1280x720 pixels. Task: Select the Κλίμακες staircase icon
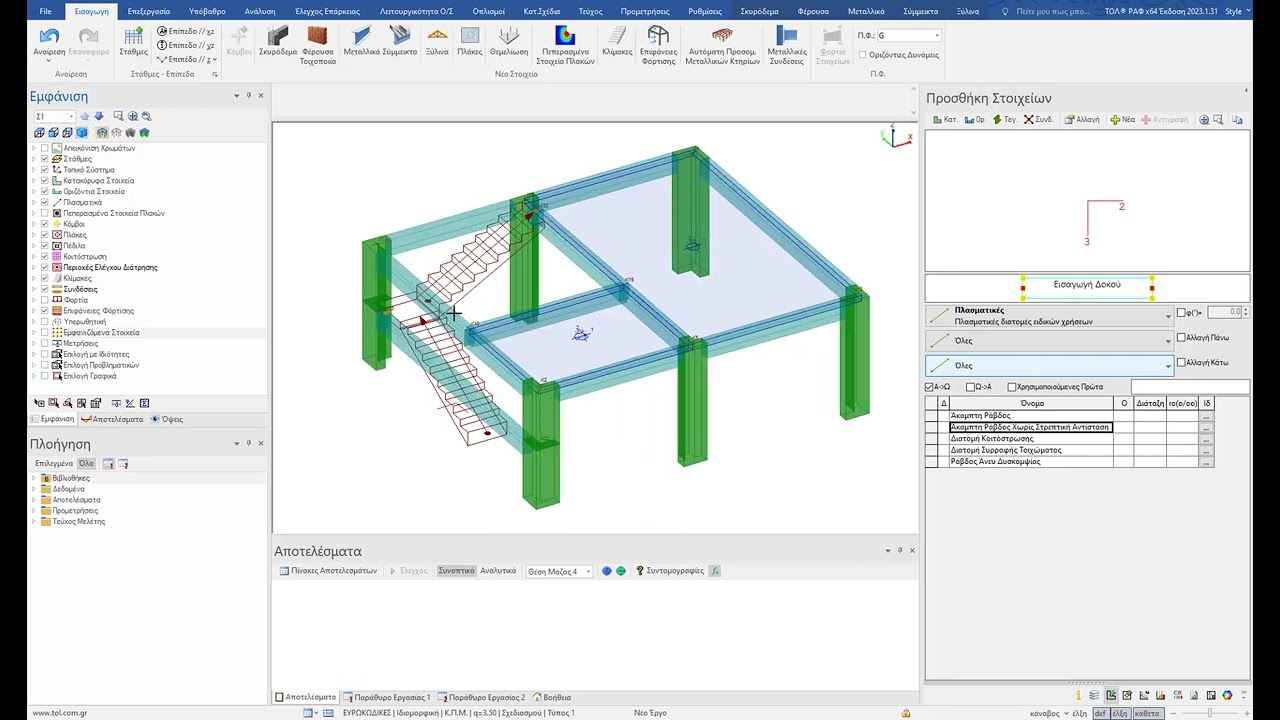coord(617,37)
